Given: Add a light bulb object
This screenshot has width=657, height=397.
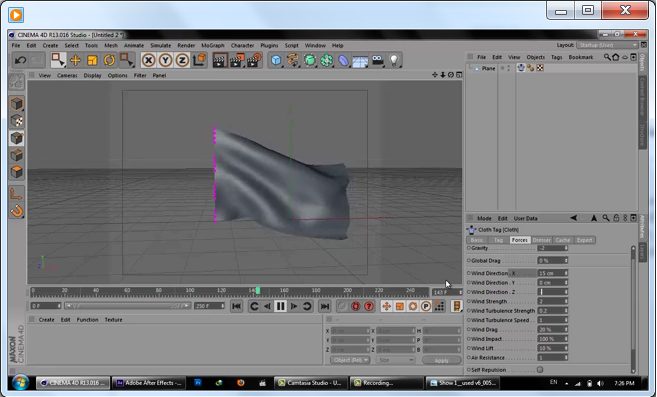Looking at the screenshot, I should click(x=394, y=60).
